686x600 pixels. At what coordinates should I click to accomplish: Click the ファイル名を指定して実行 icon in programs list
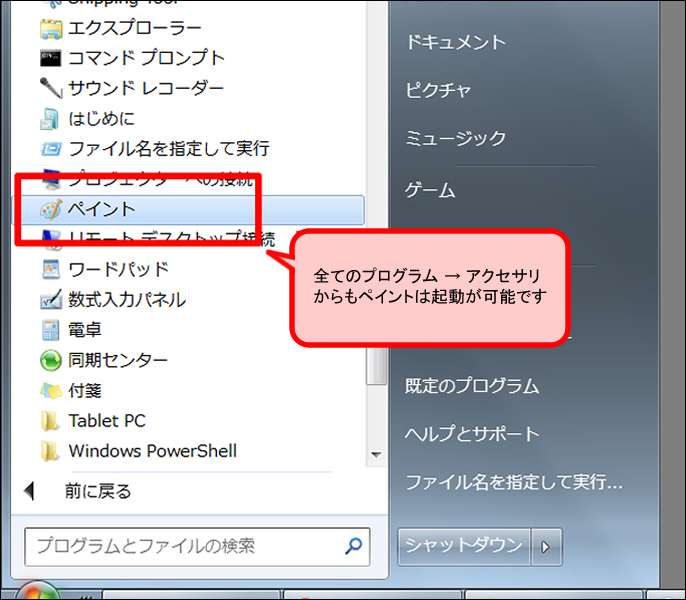[x=51, y=149]
